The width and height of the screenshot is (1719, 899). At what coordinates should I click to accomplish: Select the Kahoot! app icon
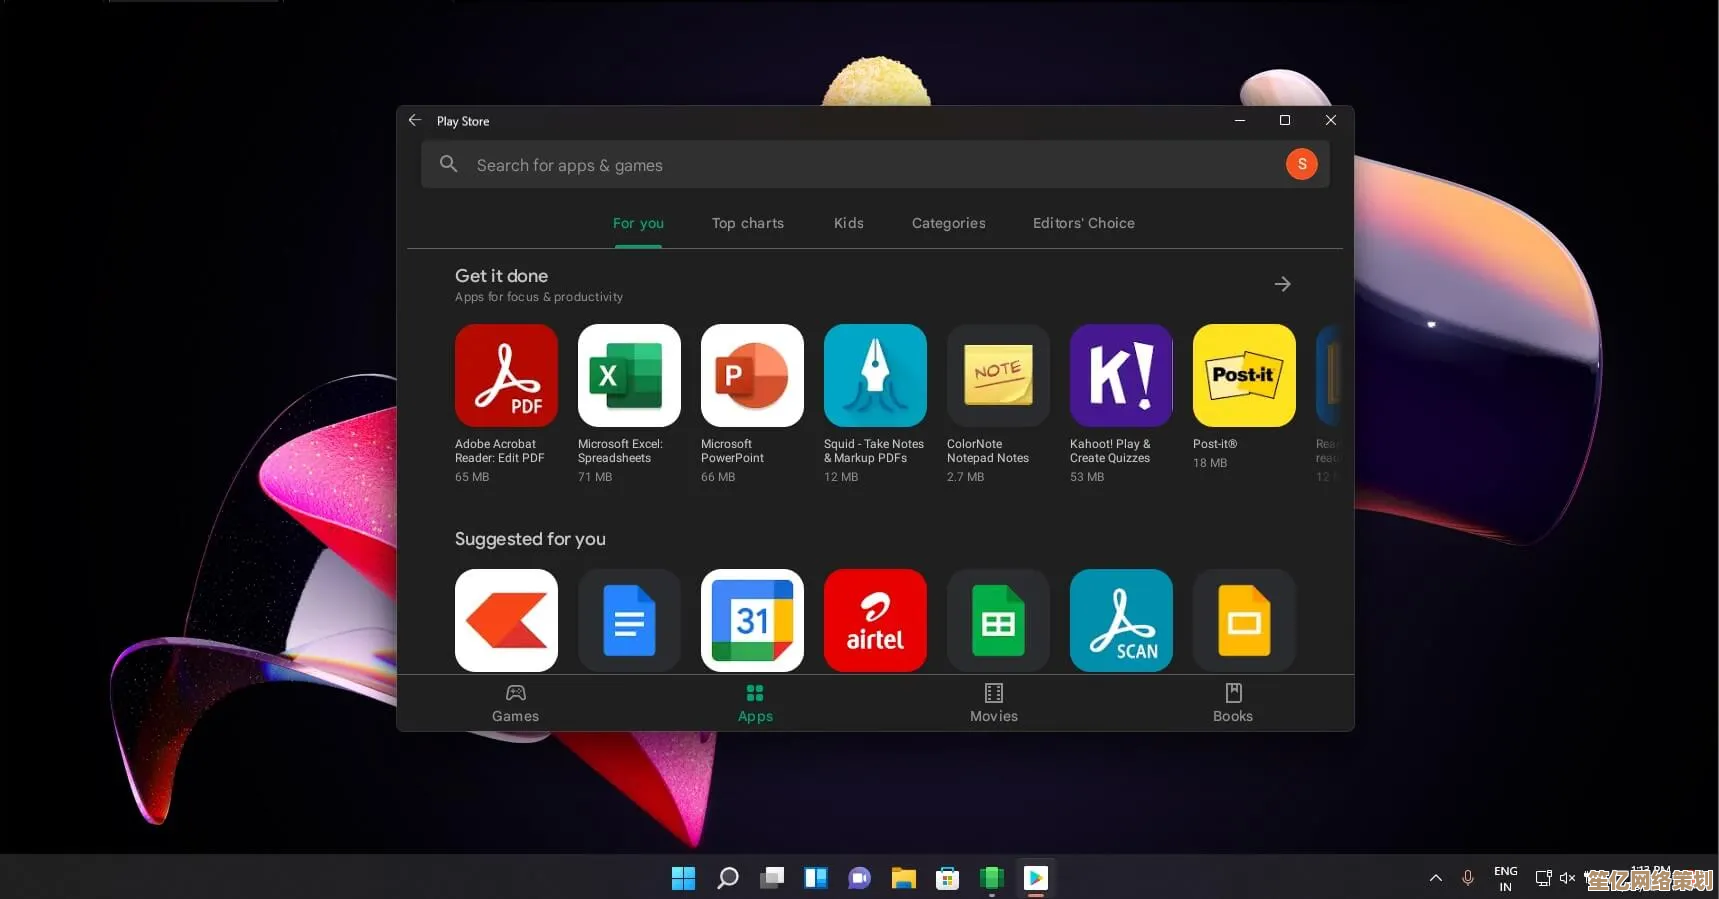1121,376
